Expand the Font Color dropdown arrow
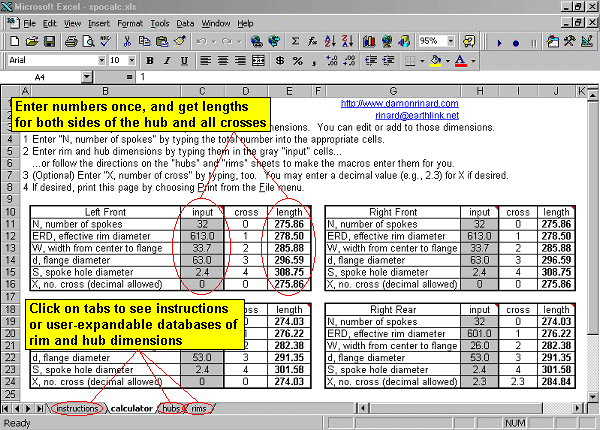Viewport: 600px width, 430px height. click(x=473, y=60)
